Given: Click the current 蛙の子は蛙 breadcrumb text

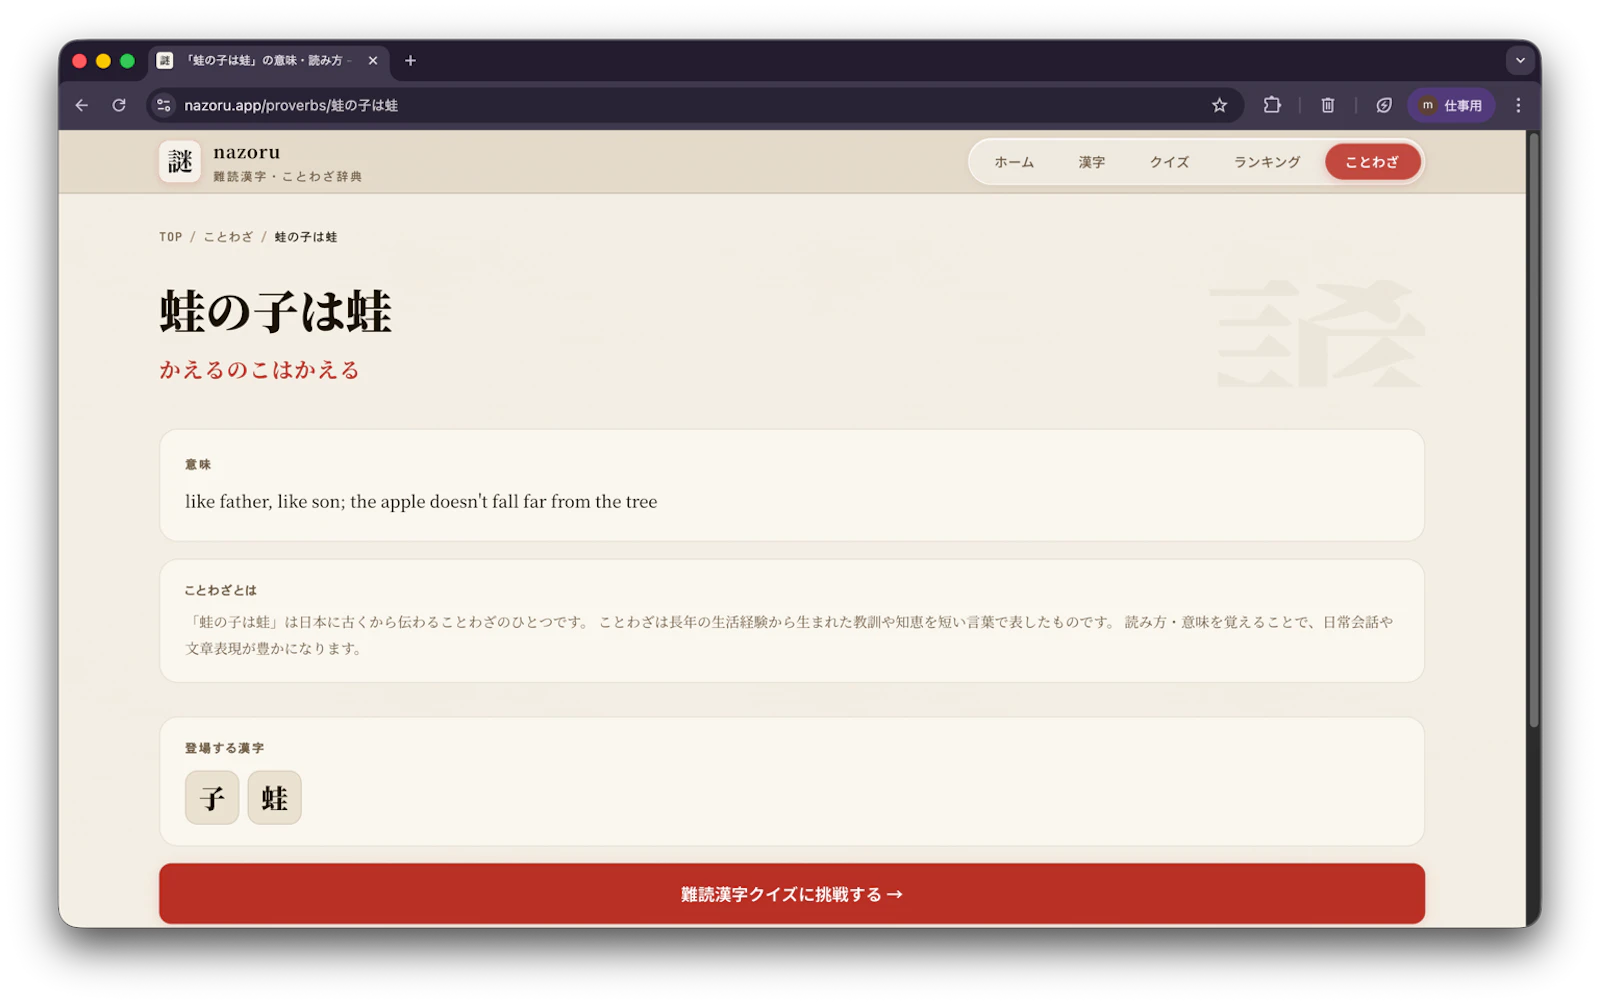Looking at the screenshot, I should point(306,237).
